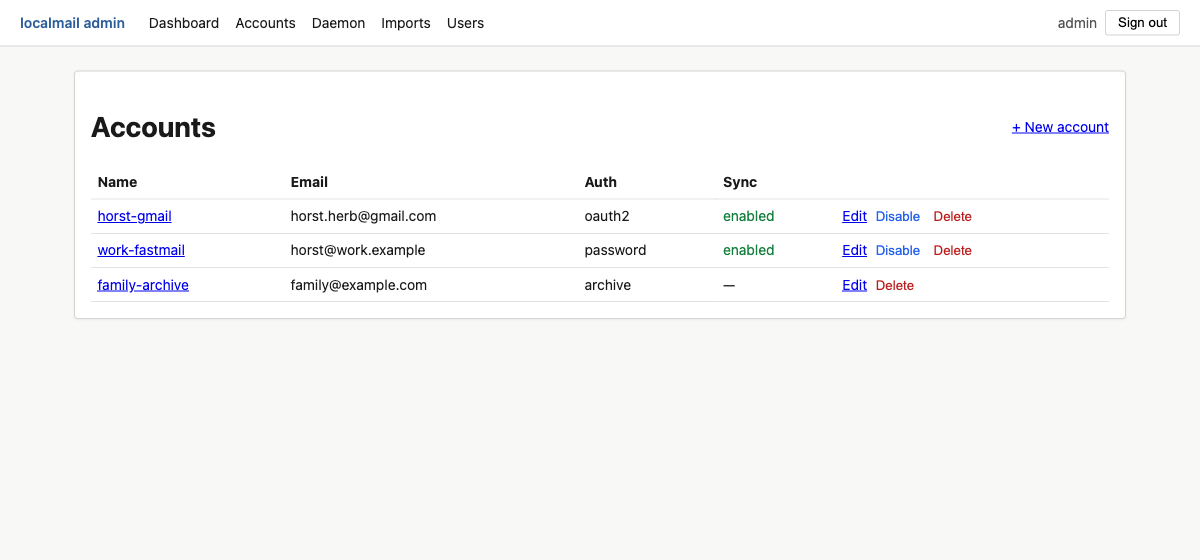Select the email horst.herb@gmail.com
The height and width of the screenshot is (560, 1200).
363,216
